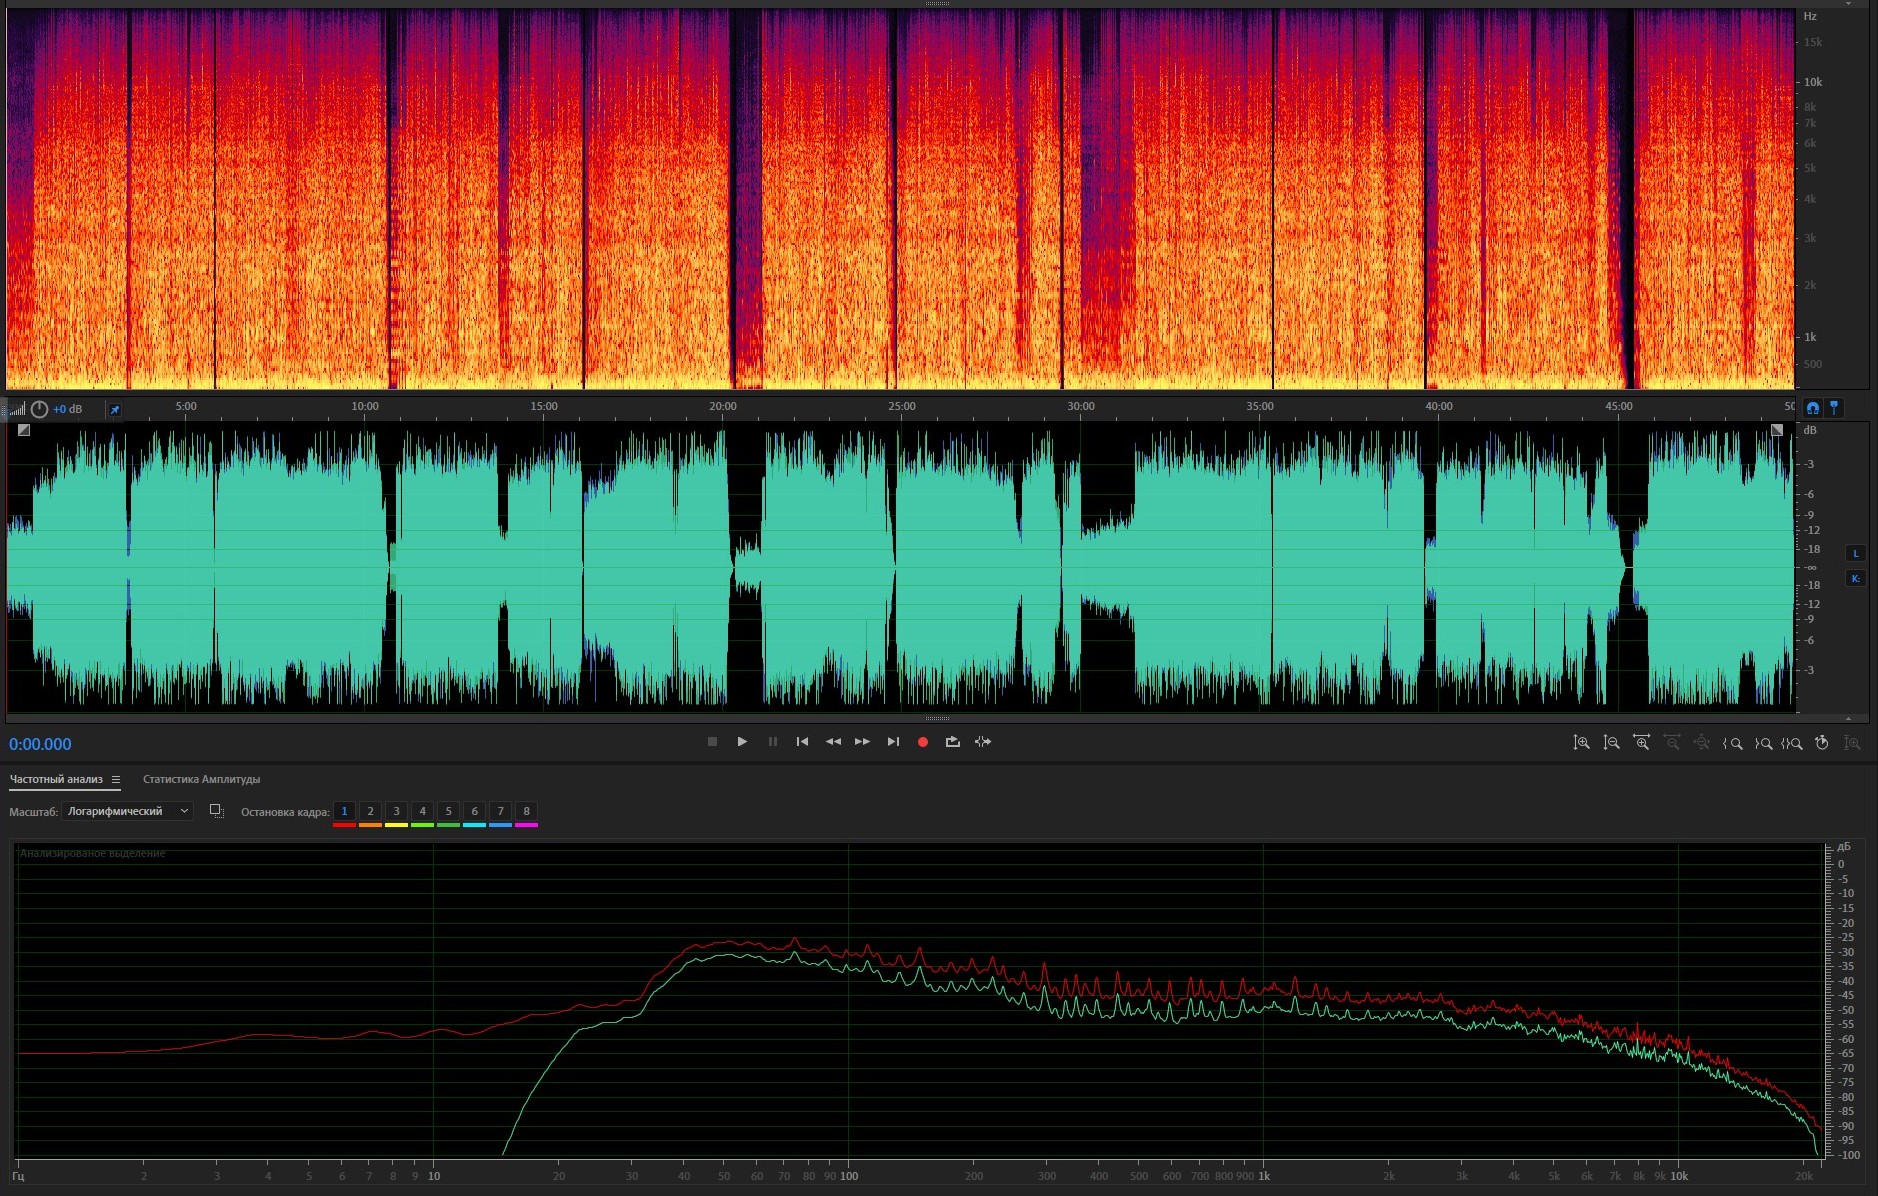Click the zoom out amplitude icon
1878x1196 pixels.
coord(1611,743)
